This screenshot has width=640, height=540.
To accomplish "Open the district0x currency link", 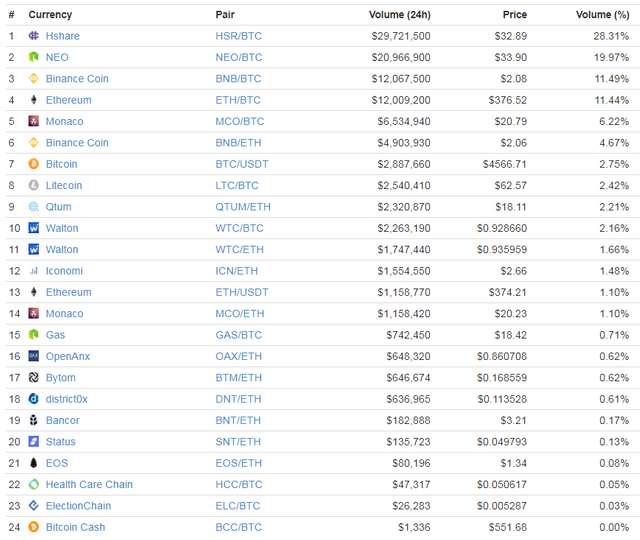I will (67, 399).
